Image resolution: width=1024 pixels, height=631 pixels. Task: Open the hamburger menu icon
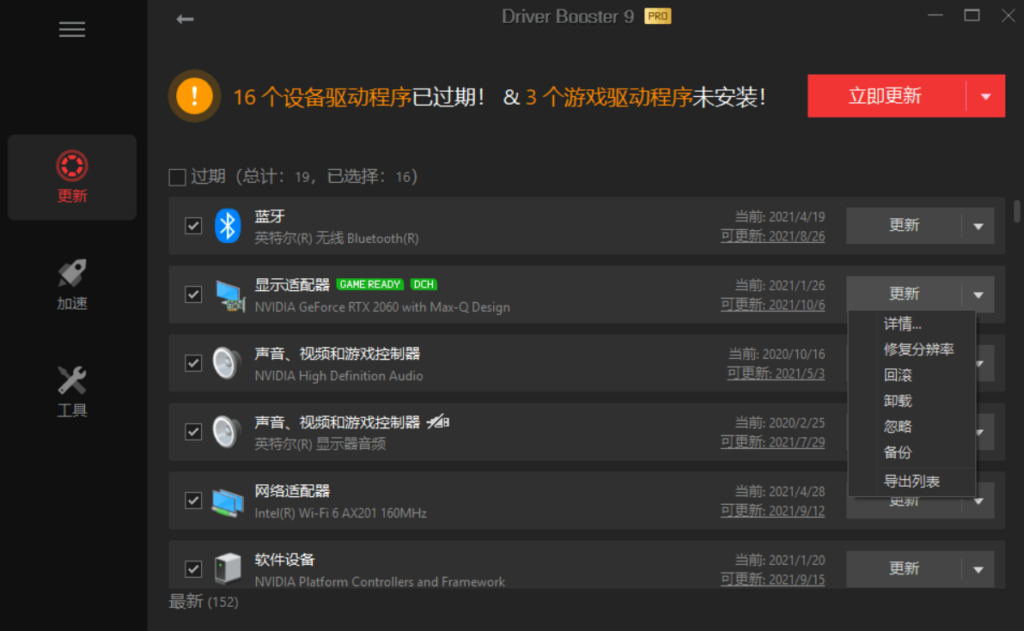point(72,29)
